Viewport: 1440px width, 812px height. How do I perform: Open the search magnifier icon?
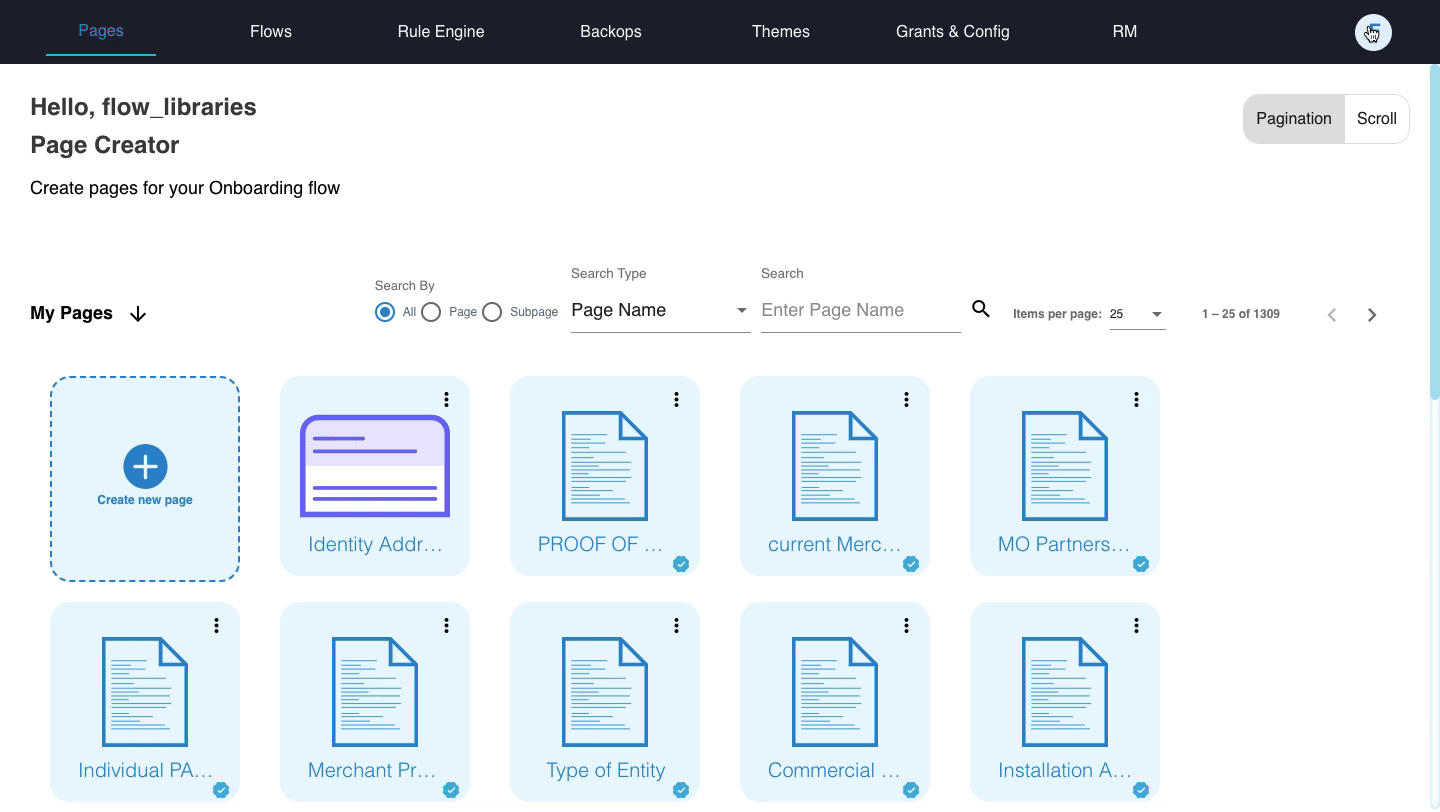[x=981, y=310]
